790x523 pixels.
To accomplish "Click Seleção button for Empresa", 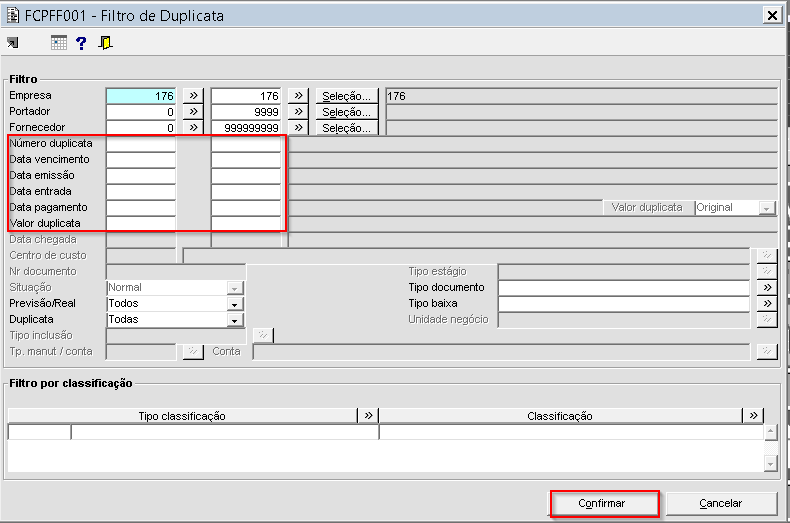I will [x=347, y=96].
